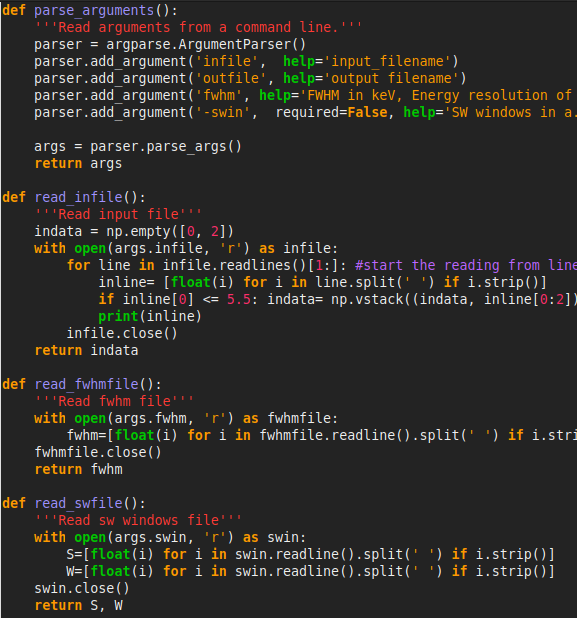Click argparse.ArgumentParser() in the parser assignment
577x618 pixels.
206,44
